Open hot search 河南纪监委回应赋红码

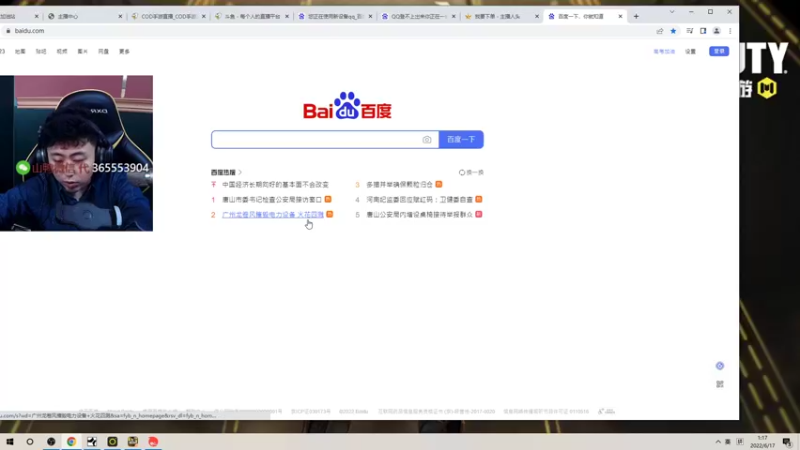(x=419, y=199)
